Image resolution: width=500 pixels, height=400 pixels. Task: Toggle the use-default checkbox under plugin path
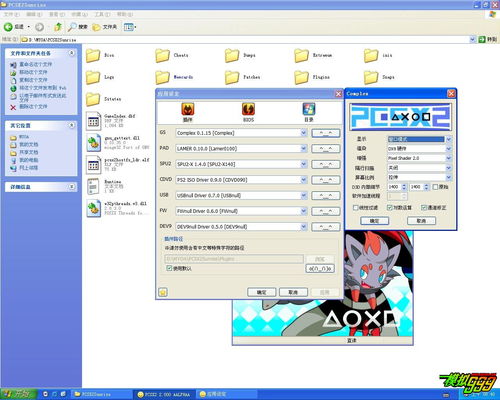[169, 268]
